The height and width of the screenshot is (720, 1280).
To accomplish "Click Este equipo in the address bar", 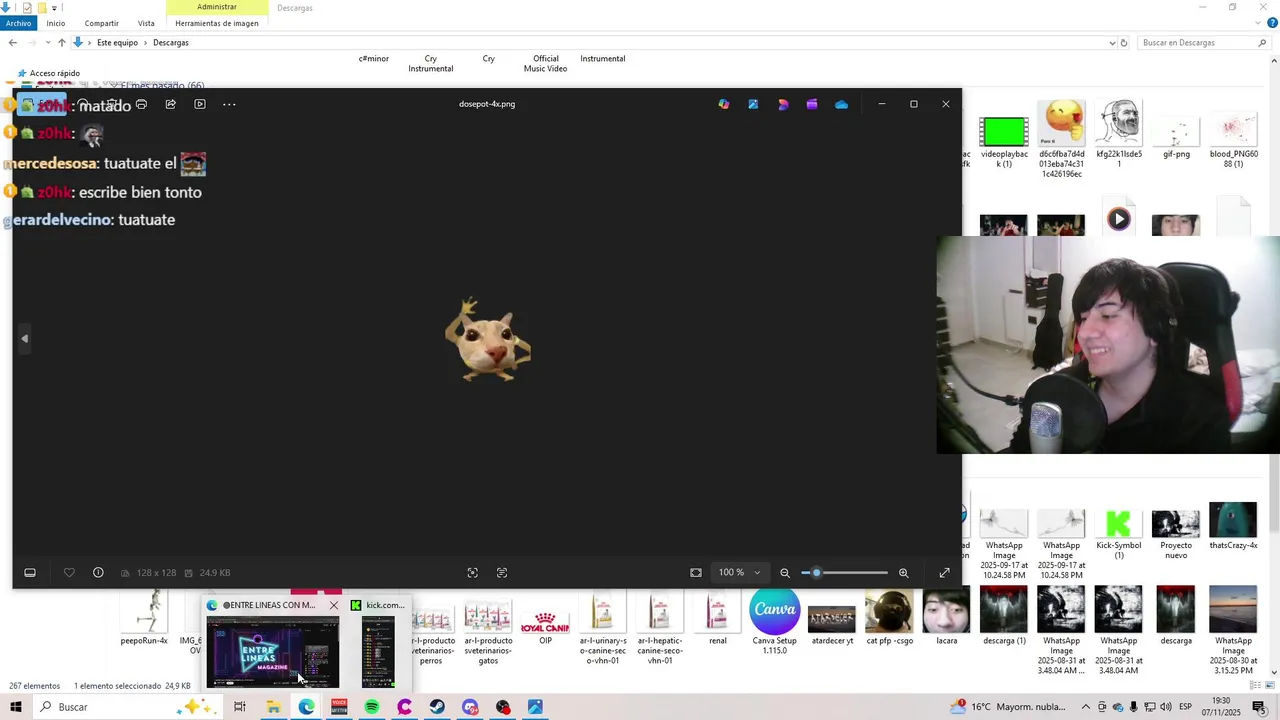I will coord(117,43).
